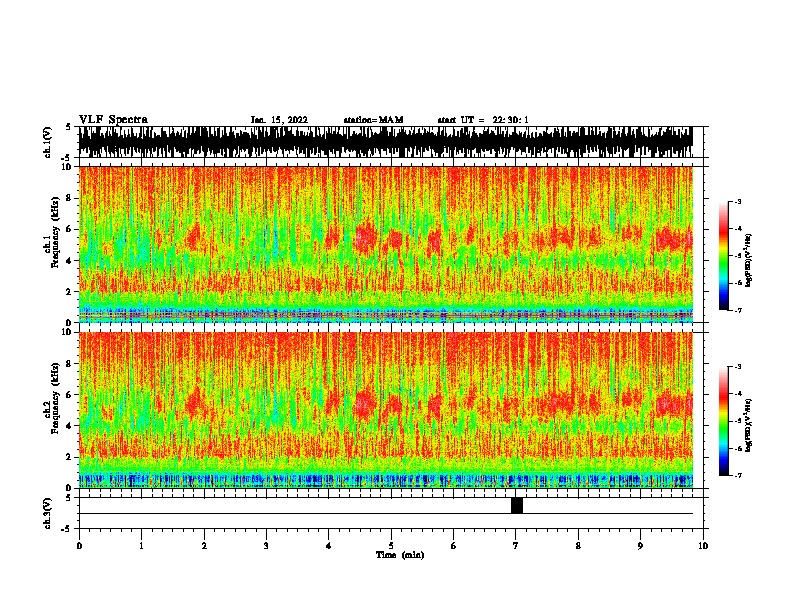Click the '-7' label on ch.1 color bar

coord(737,310)
